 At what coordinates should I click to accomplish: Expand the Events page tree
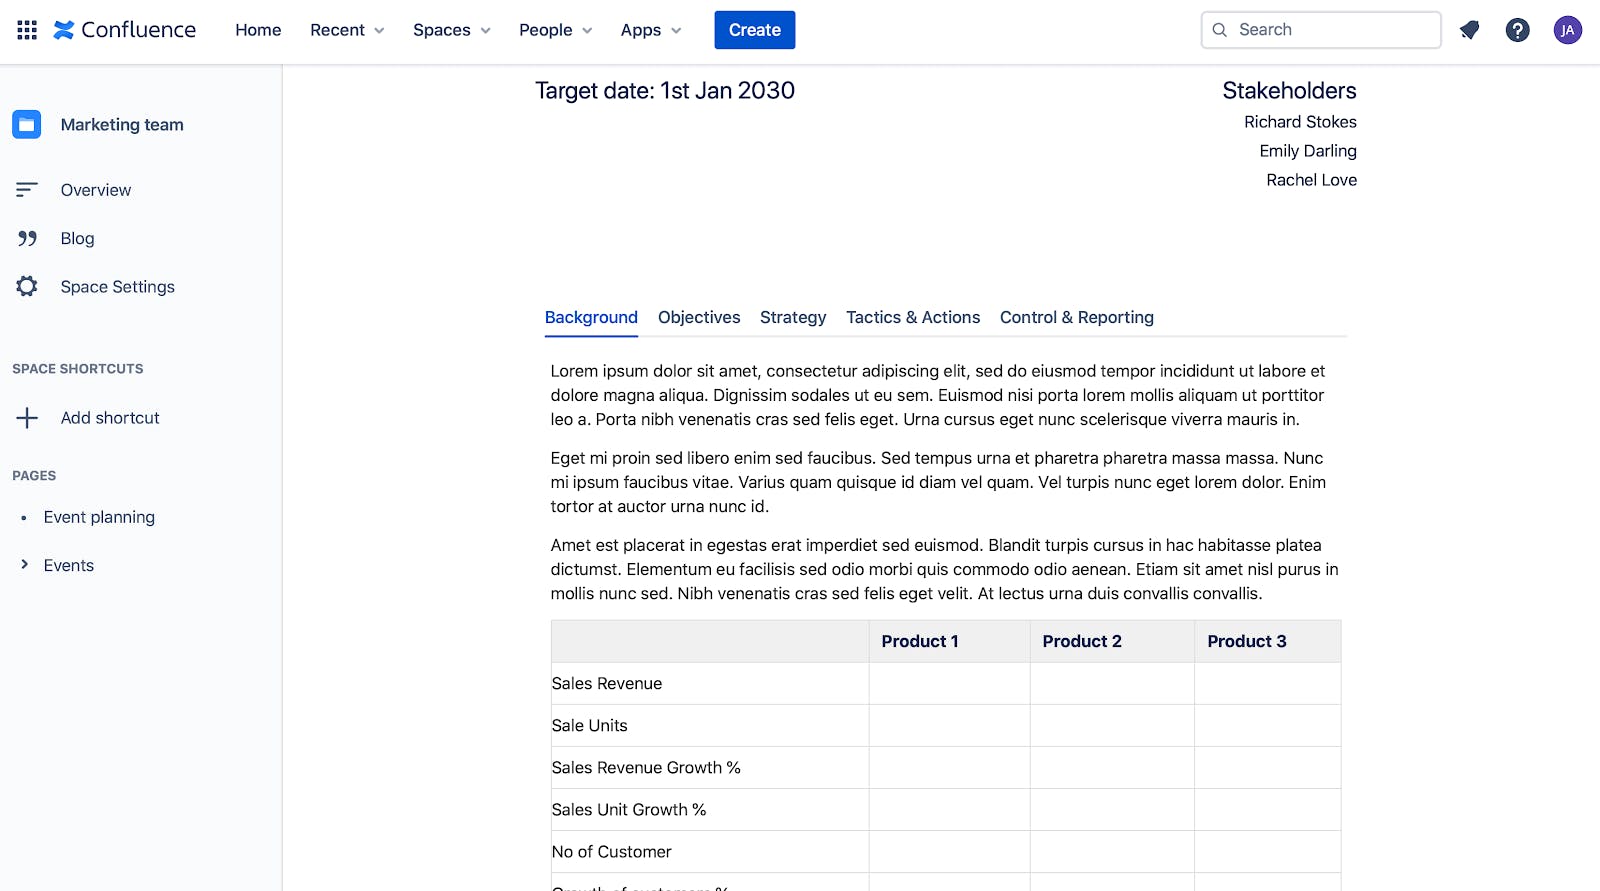coord(25,565)
